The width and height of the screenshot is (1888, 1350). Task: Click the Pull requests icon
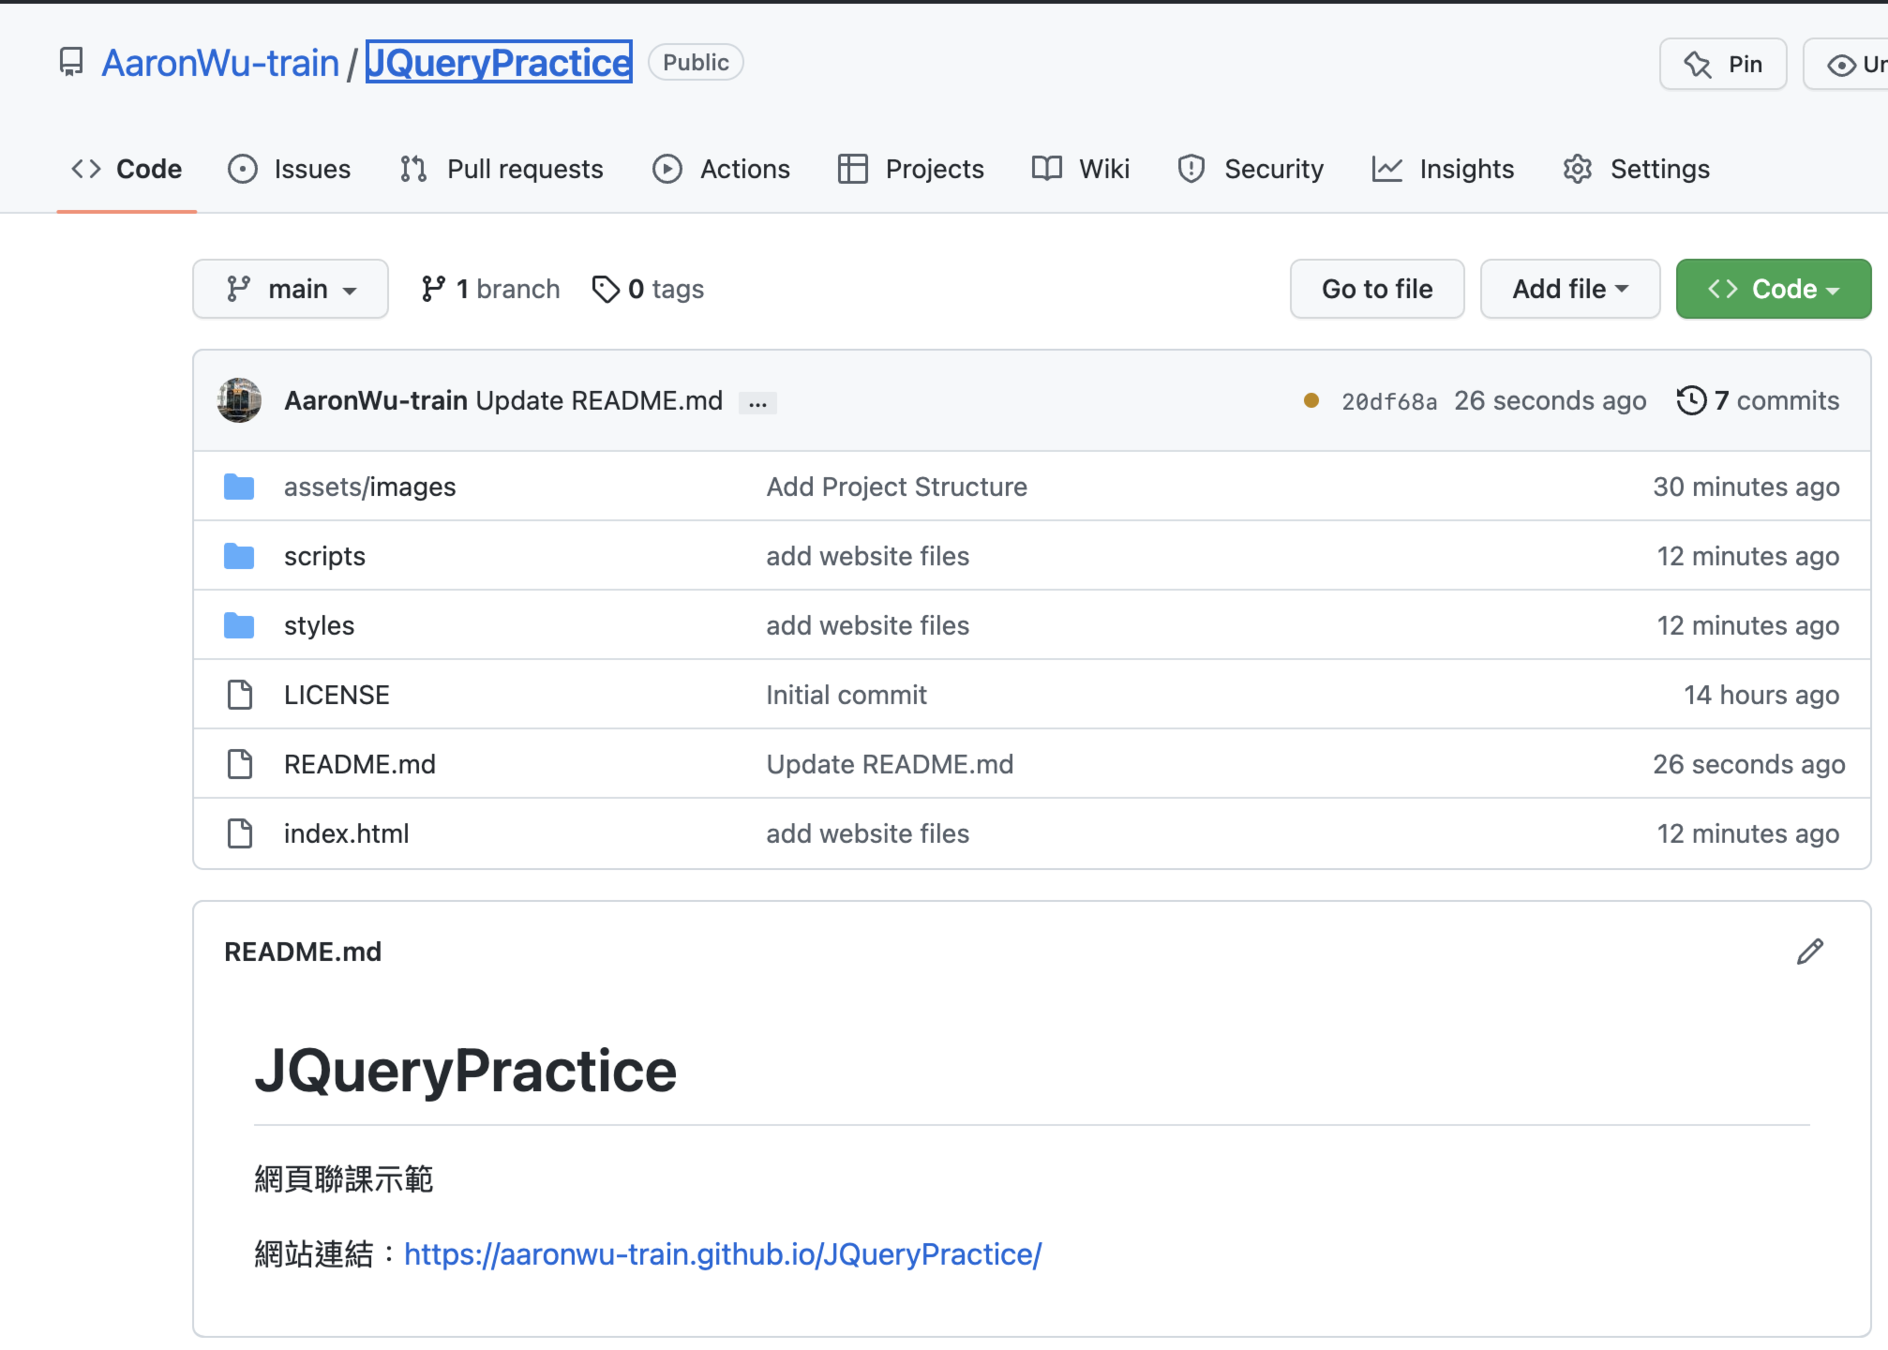[413, 169]
